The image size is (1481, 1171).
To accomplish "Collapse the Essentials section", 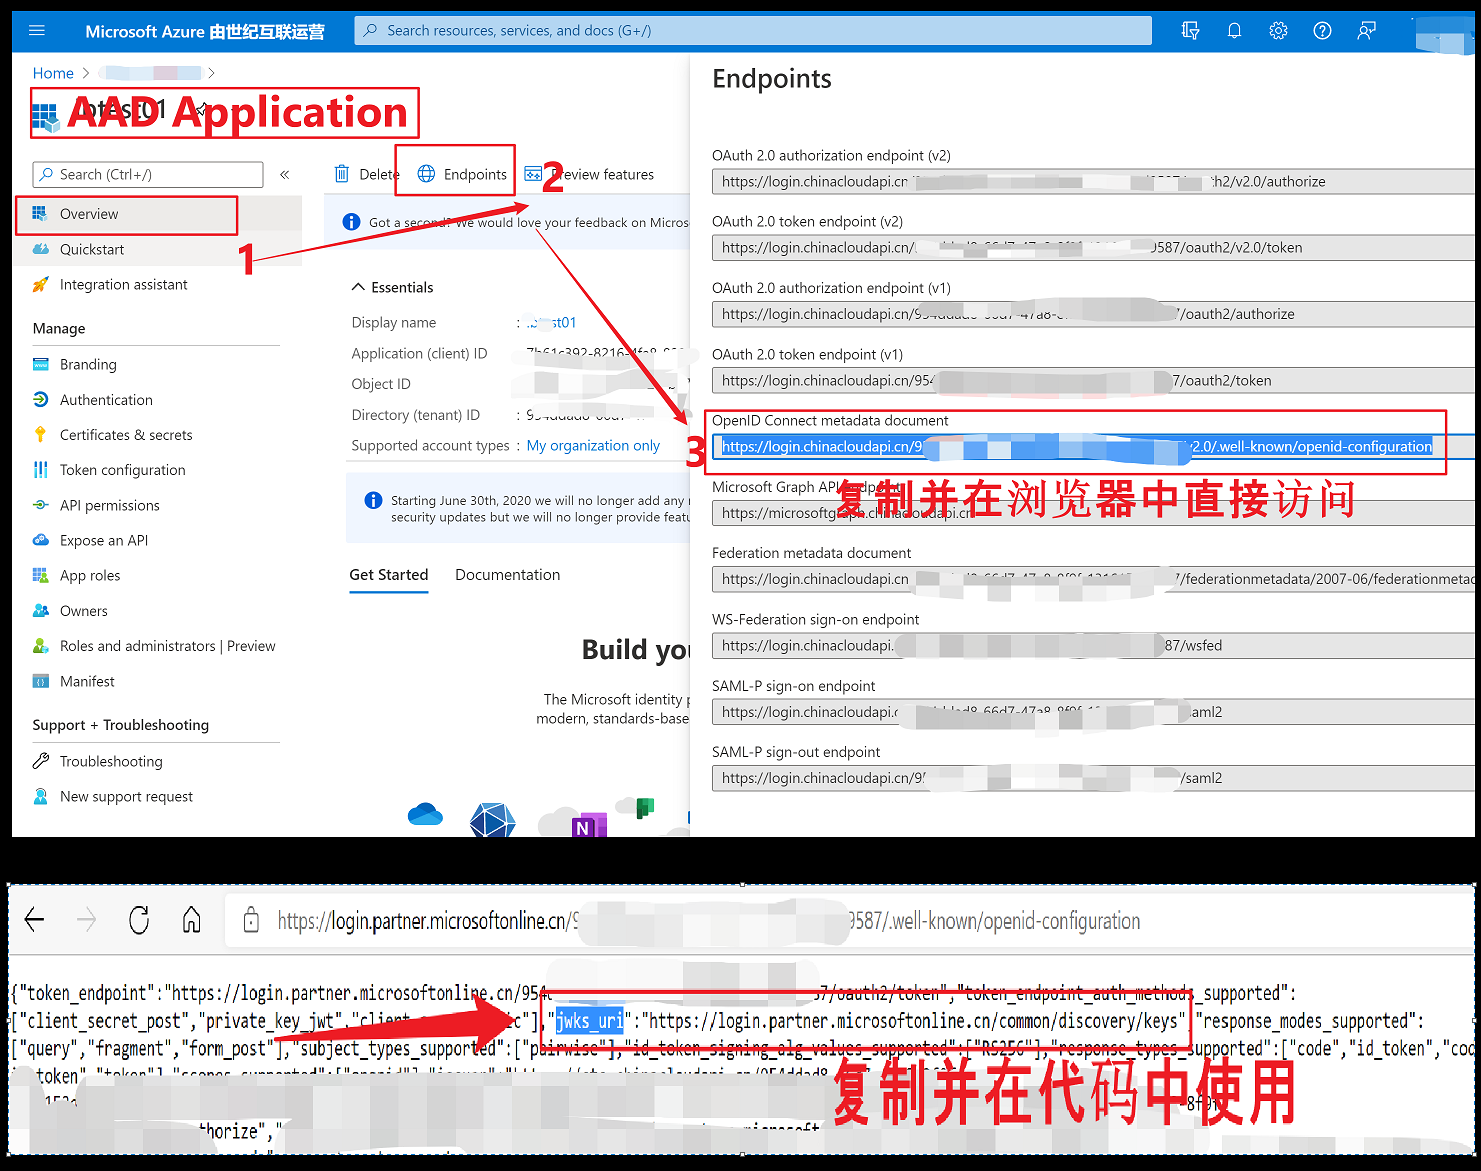I will pyautogui.click(x=358, y=287).
